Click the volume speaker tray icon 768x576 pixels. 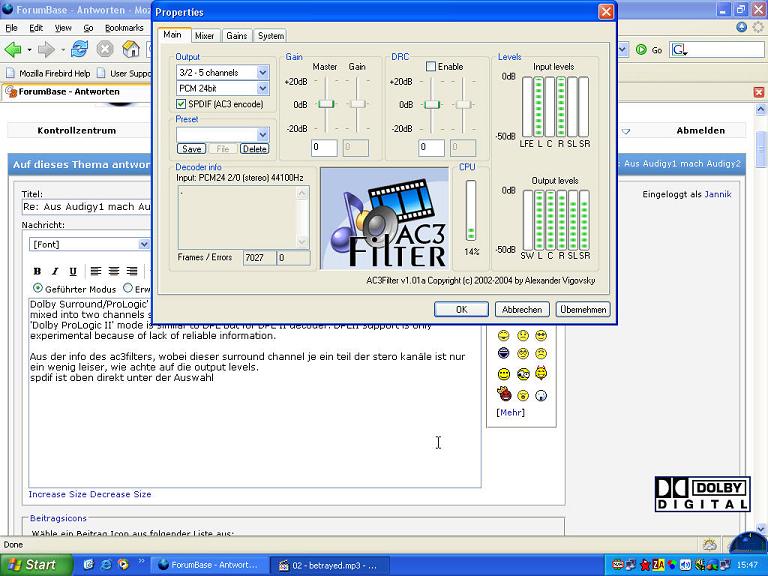coord(685,565)
